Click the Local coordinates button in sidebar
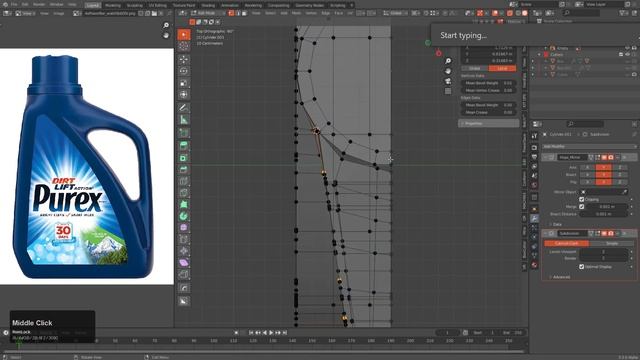The image size is (640, 360). [502, 69]
